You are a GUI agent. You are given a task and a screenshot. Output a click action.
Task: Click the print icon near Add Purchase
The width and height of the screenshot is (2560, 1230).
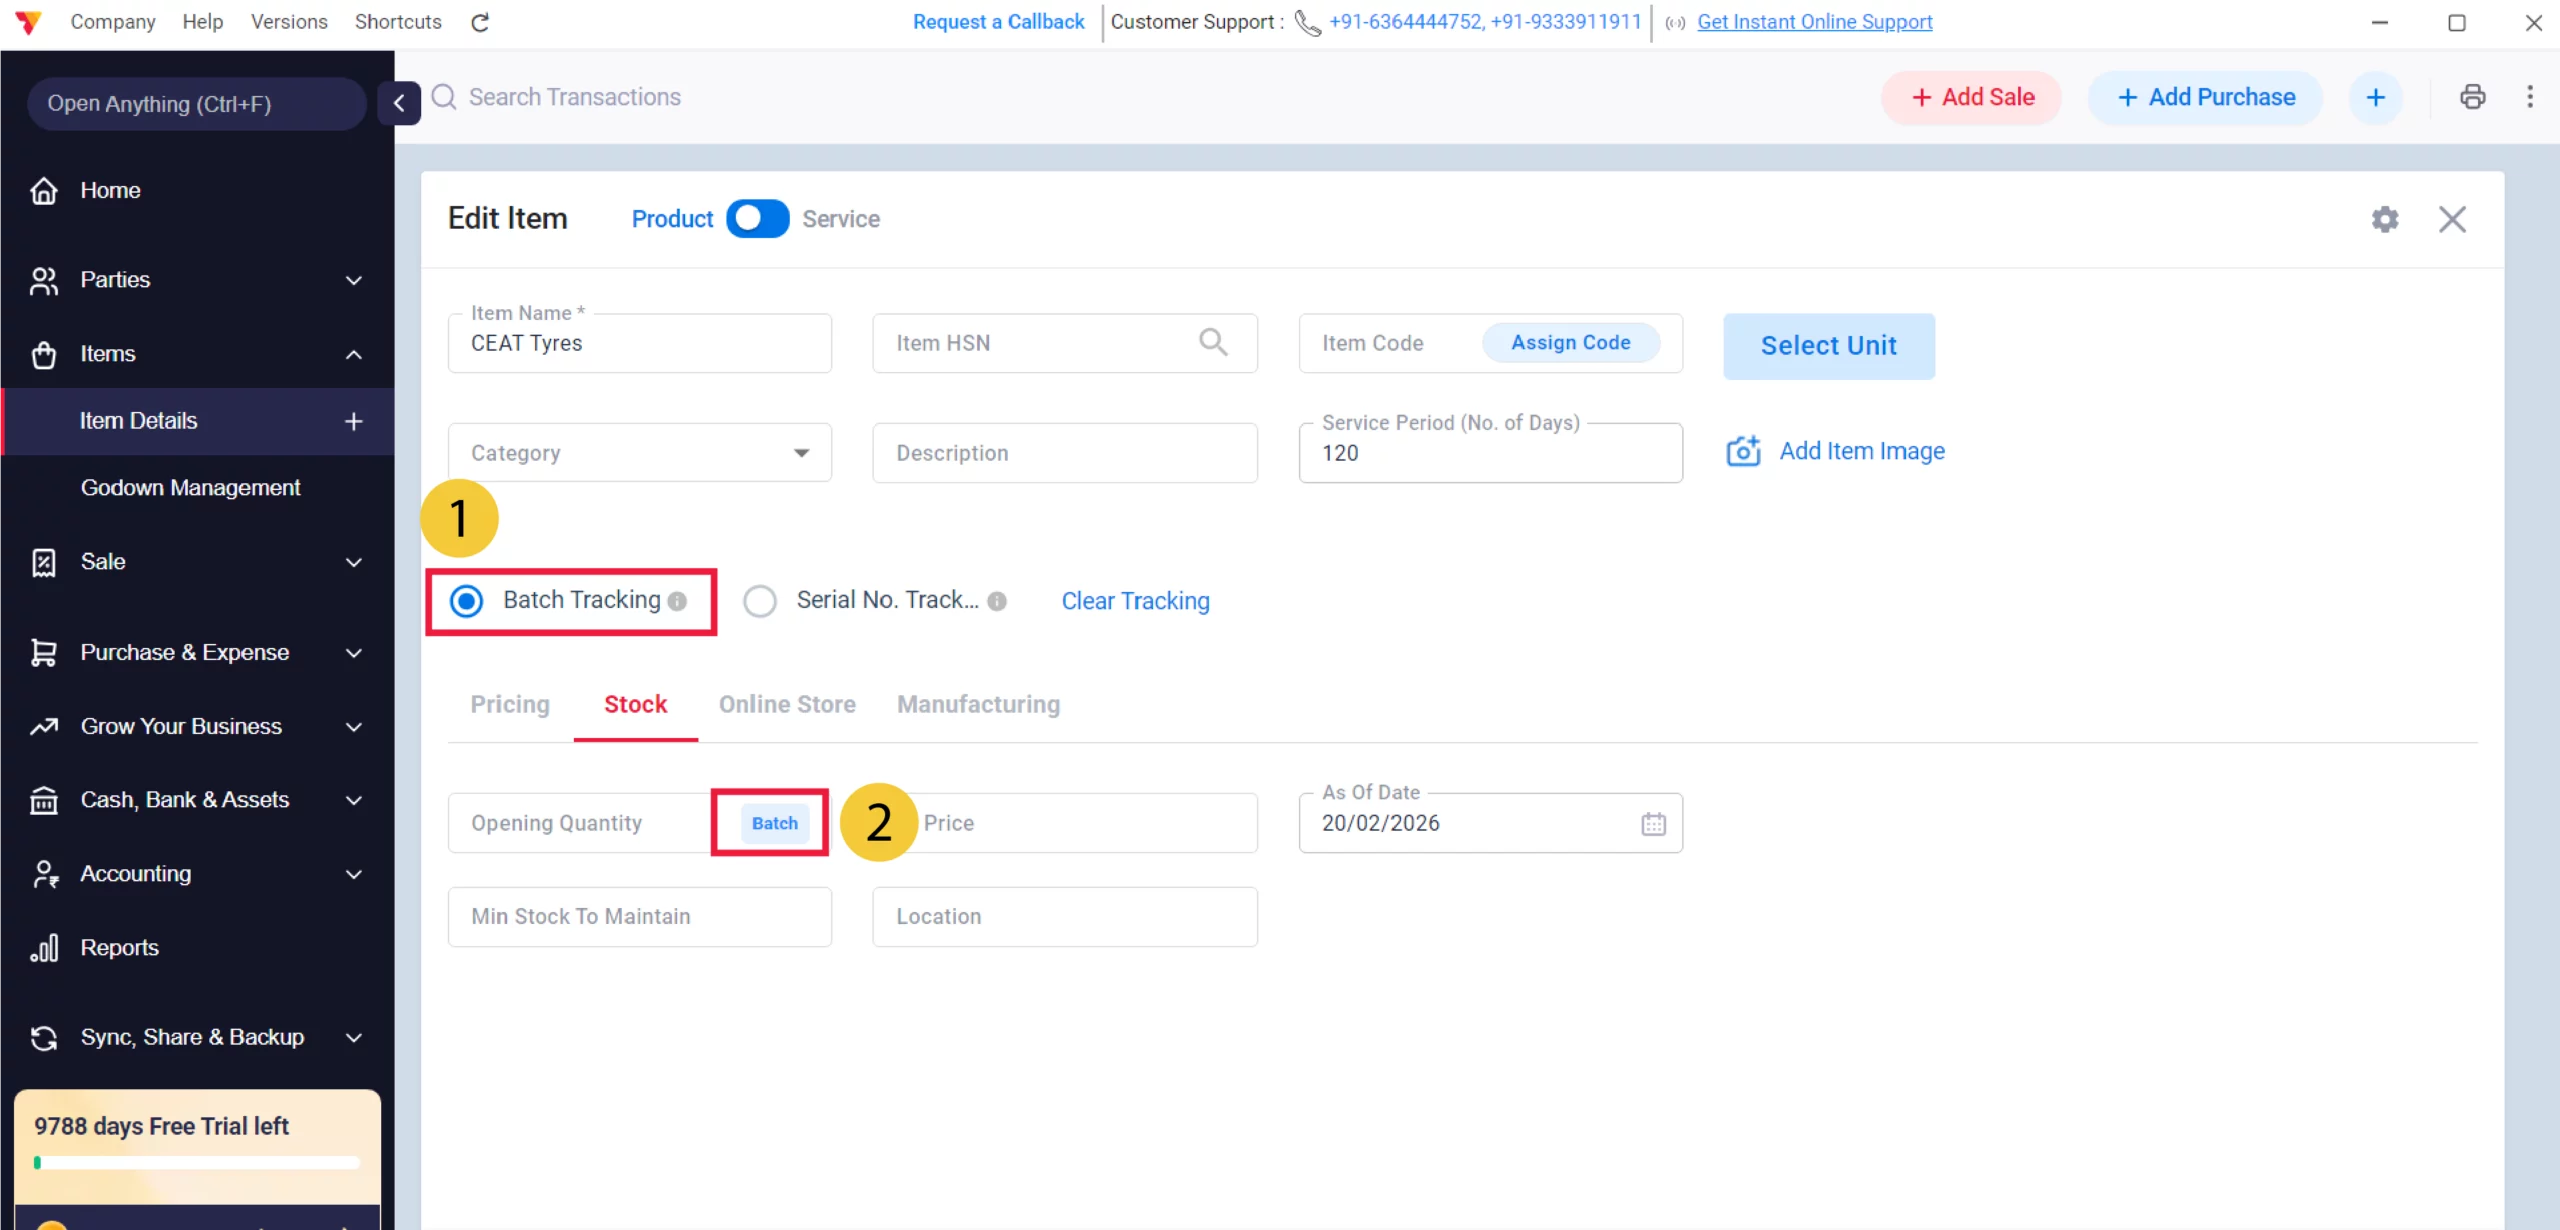[x=2473, y=96]
